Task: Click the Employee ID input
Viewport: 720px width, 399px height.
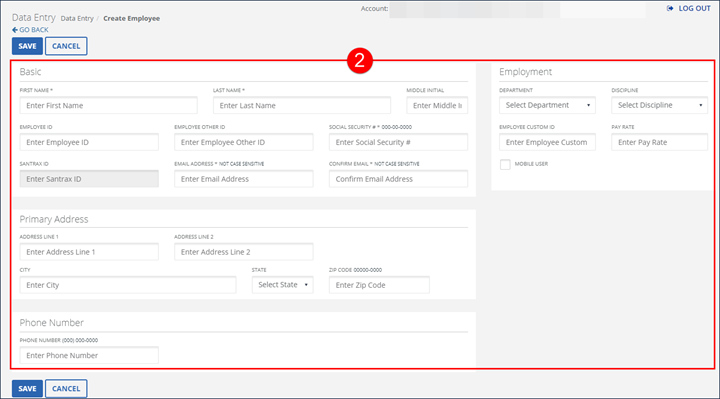Action: [x=89, y=142]
